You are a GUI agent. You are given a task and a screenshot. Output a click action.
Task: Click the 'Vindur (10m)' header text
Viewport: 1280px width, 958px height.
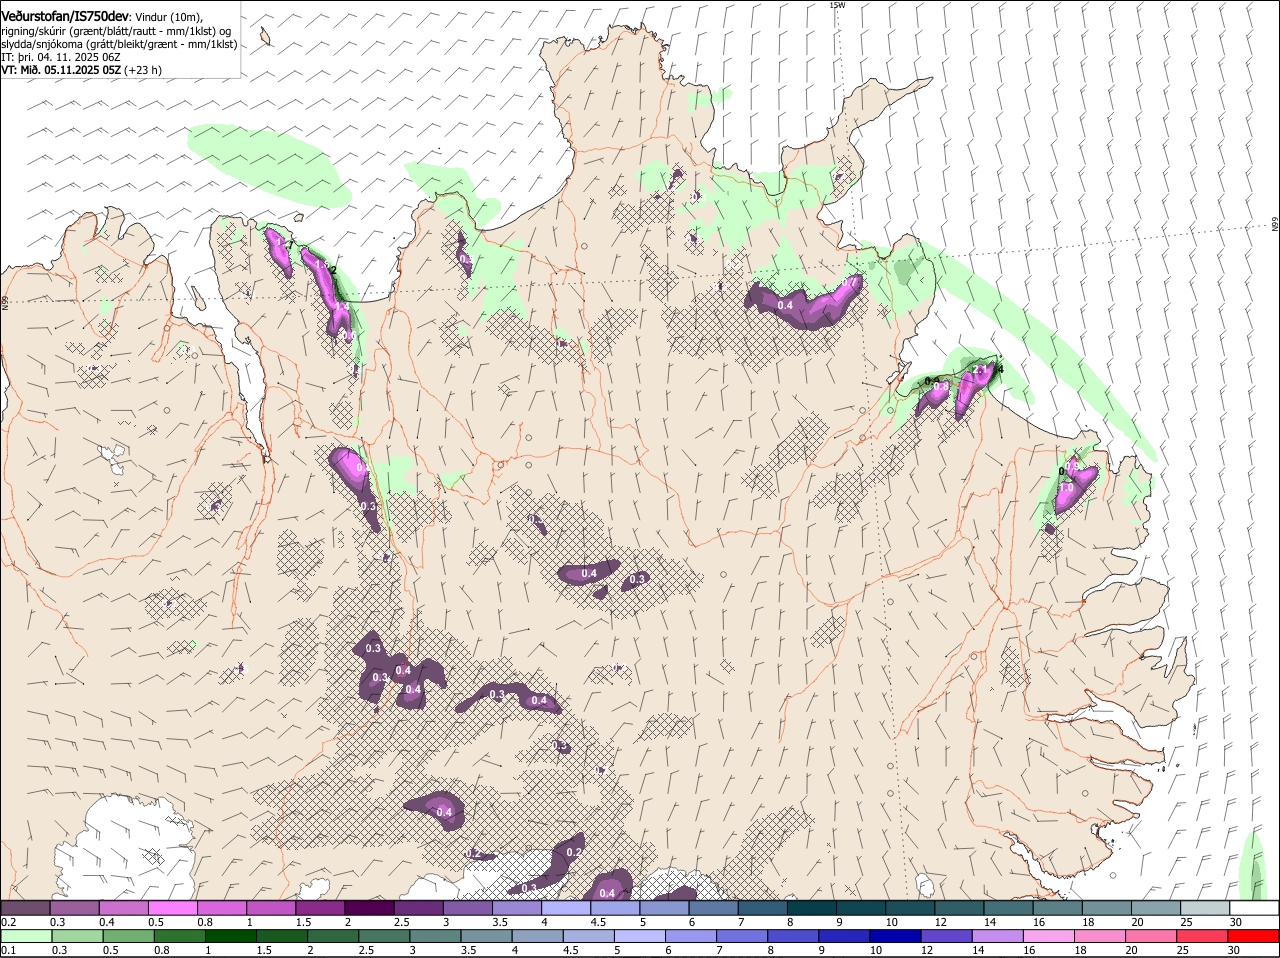coord(169,17)
